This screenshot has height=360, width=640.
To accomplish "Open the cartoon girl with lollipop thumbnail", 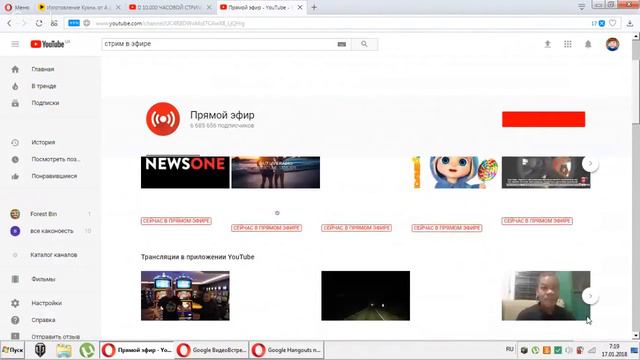I will (455, 172).
